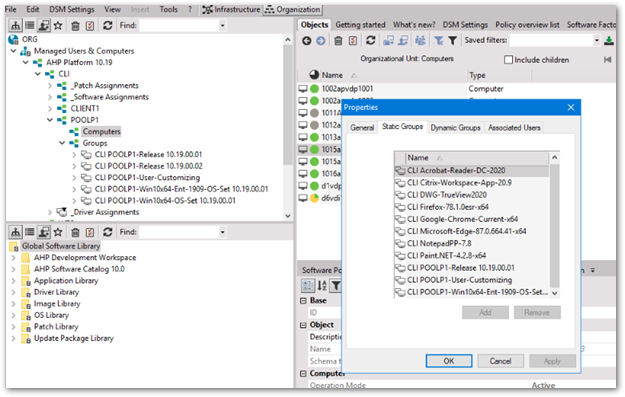Click the checklist icon in Organization toolbar

[x=90, y=26]
